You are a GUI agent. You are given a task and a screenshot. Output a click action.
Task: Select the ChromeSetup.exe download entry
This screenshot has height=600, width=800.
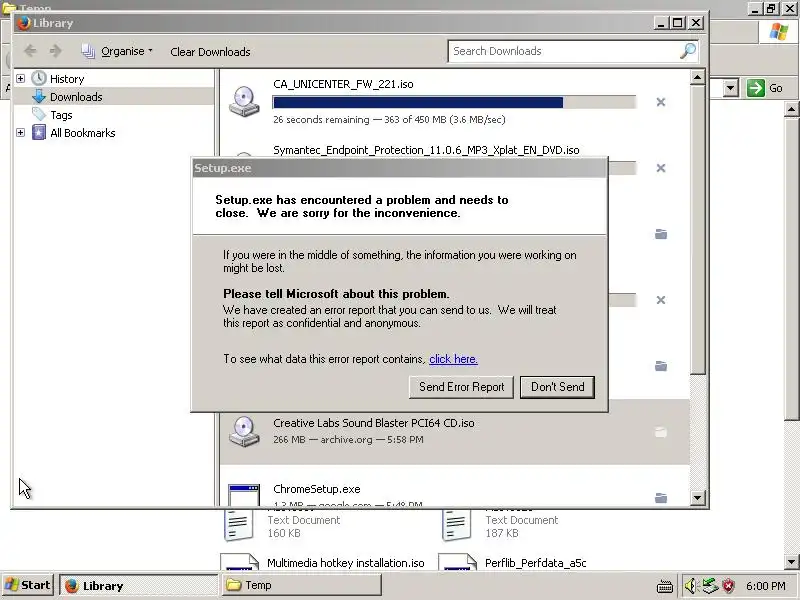tap(454, 486)
